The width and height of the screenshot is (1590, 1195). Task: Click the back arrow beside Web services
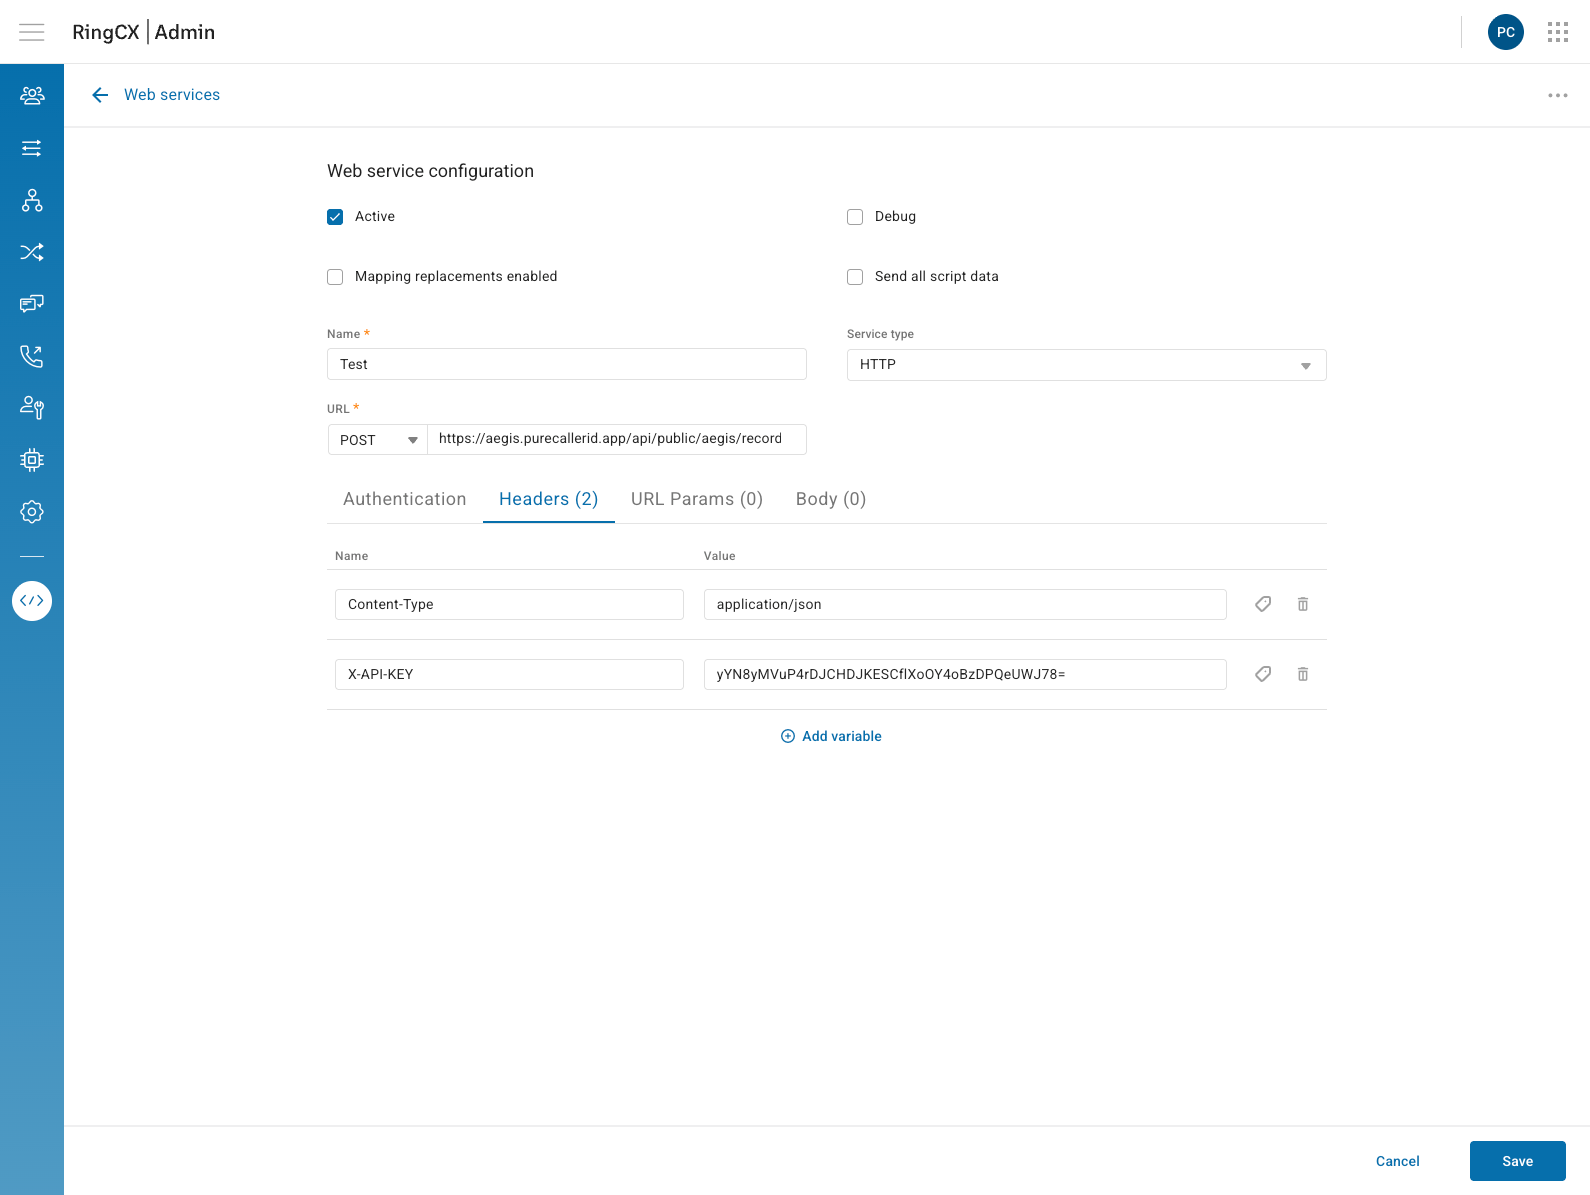pyautogui.click(x=100, y=95)
